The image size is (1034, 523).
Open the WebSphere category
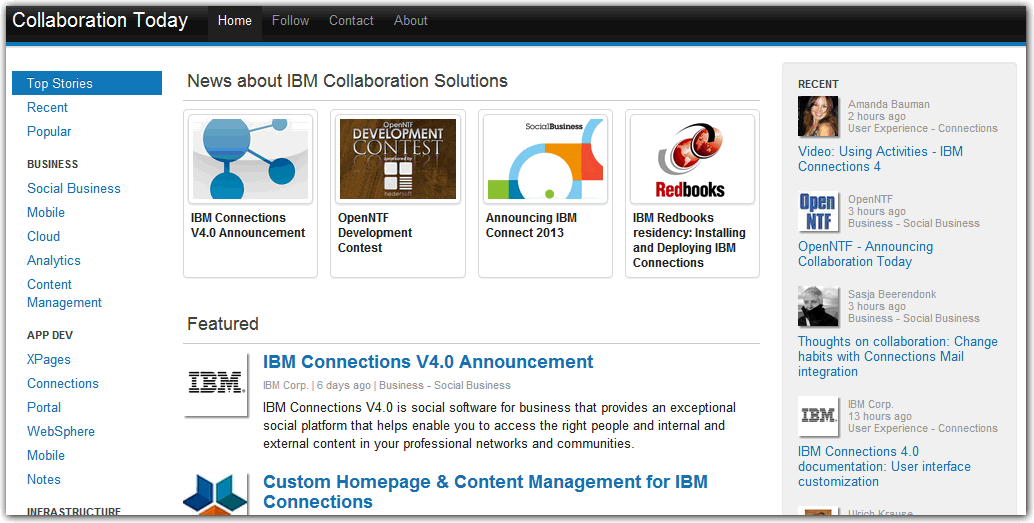tap(61, 431)
